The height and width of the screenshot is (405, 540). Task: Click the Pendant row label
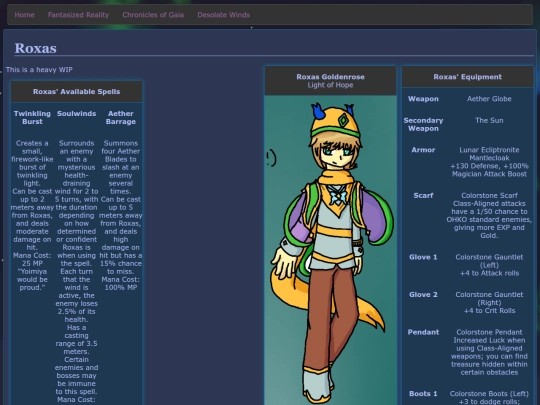[423, 332]
